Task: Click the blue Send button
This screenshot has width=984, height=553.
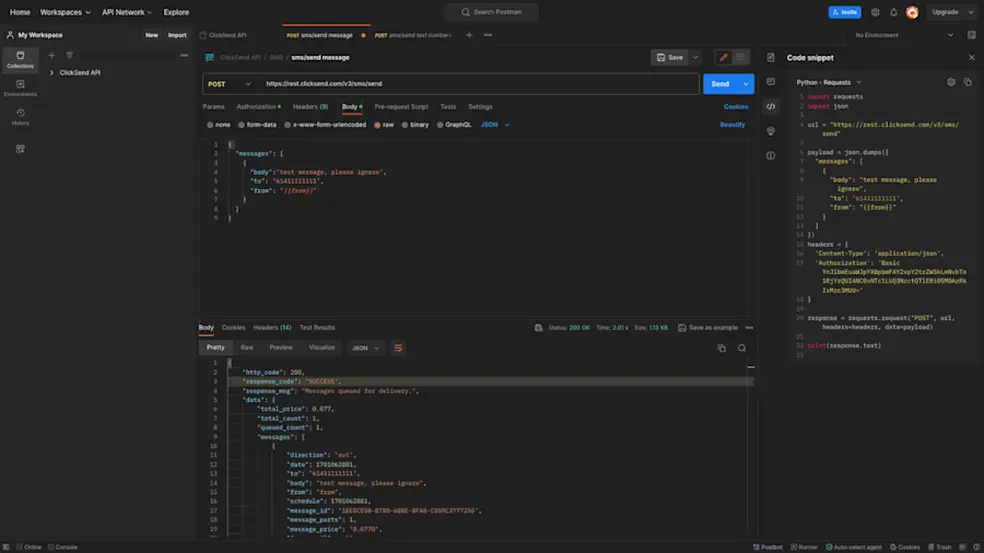Action: (720, 84)
